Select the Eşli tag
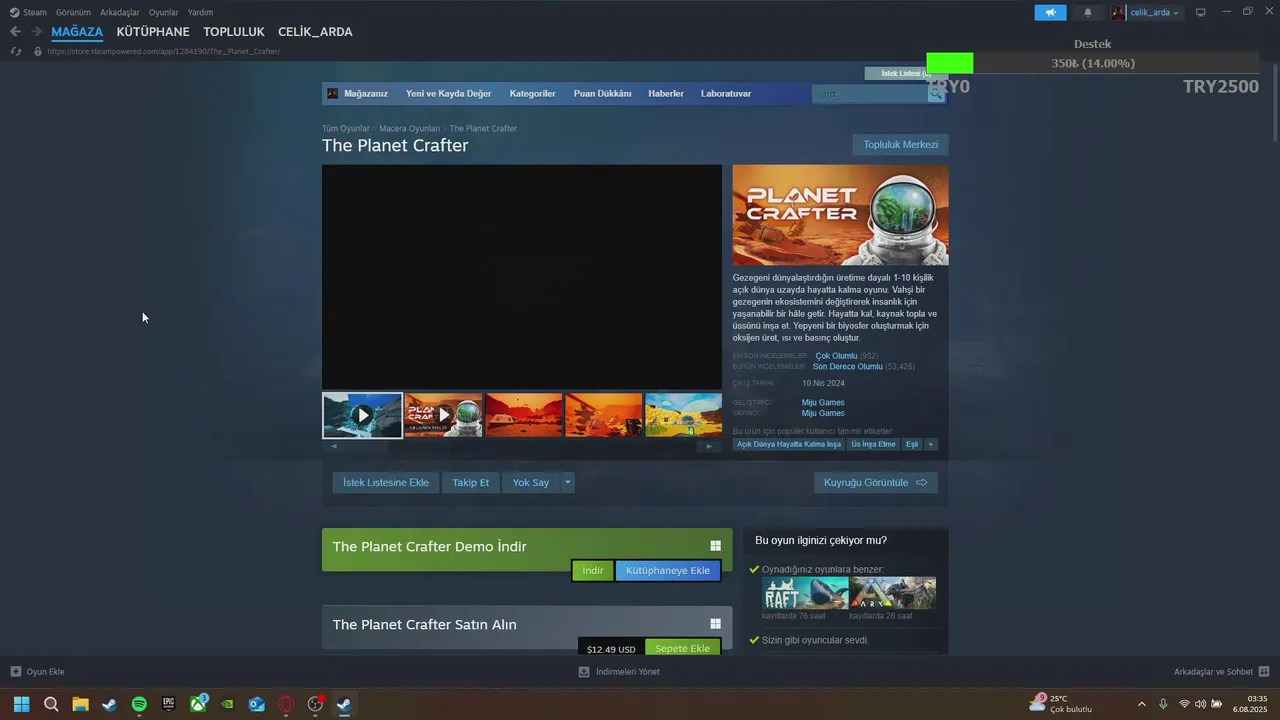This screenshot has width=1280, height=720. (x=912, y=444)
